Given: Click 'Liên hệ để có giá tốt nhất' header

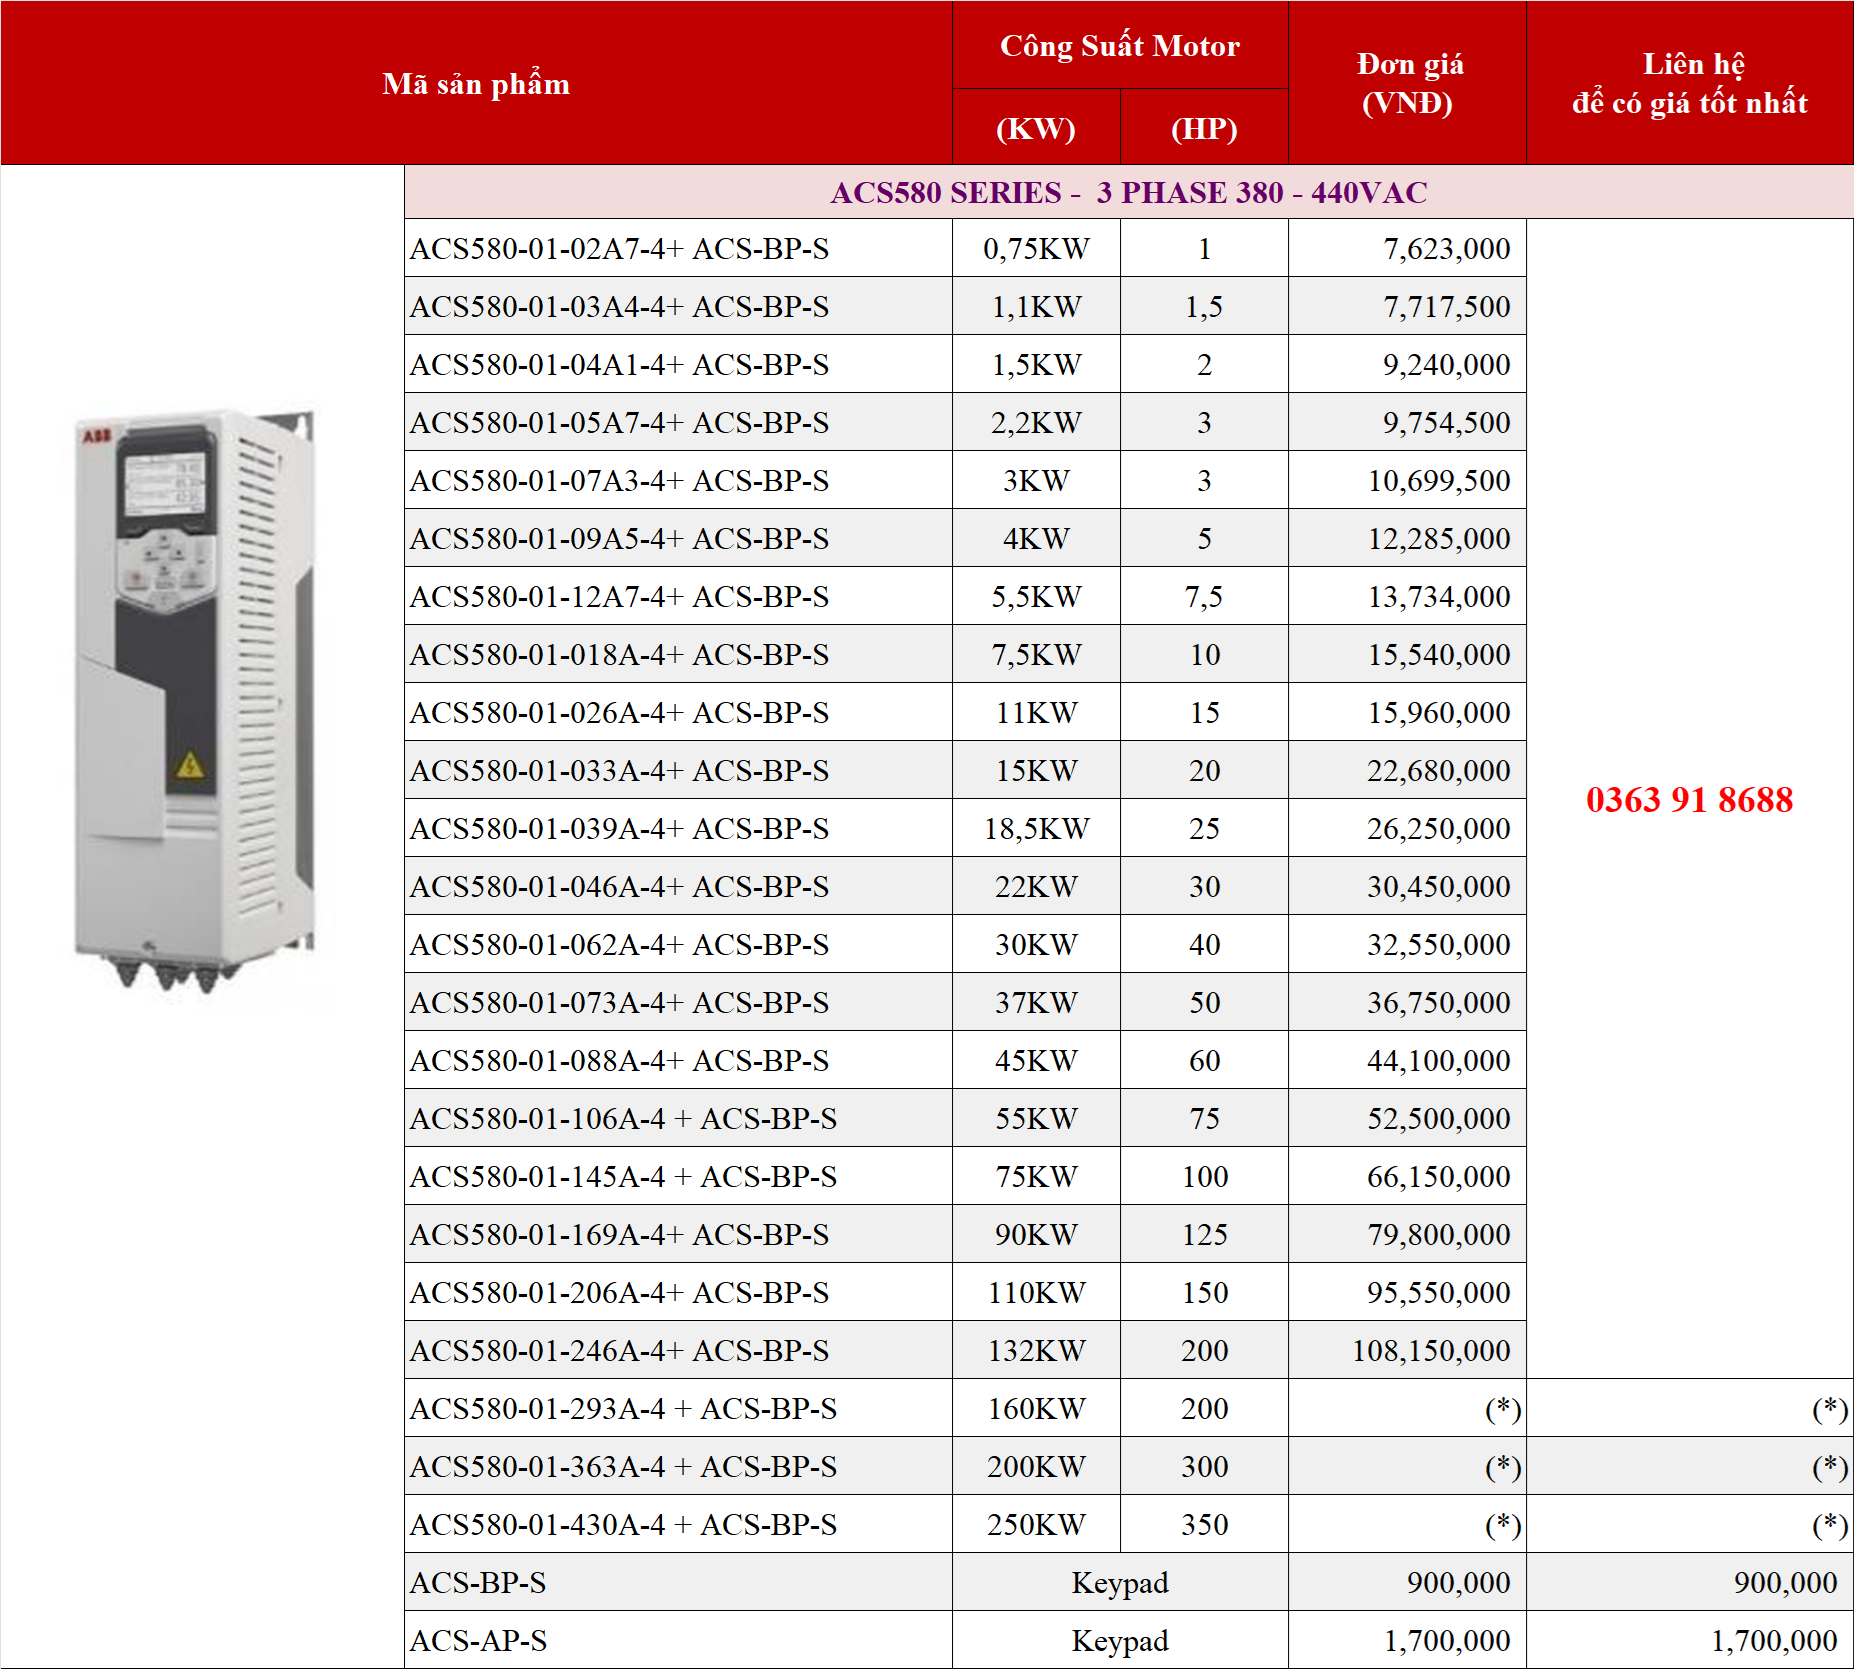Looking at the screenshot, I should pyautogui.click(x=1690, y=83).
